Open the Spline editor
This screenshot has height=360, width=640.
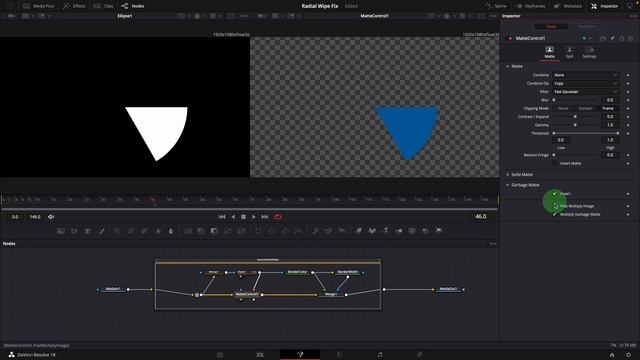point(496,6)
